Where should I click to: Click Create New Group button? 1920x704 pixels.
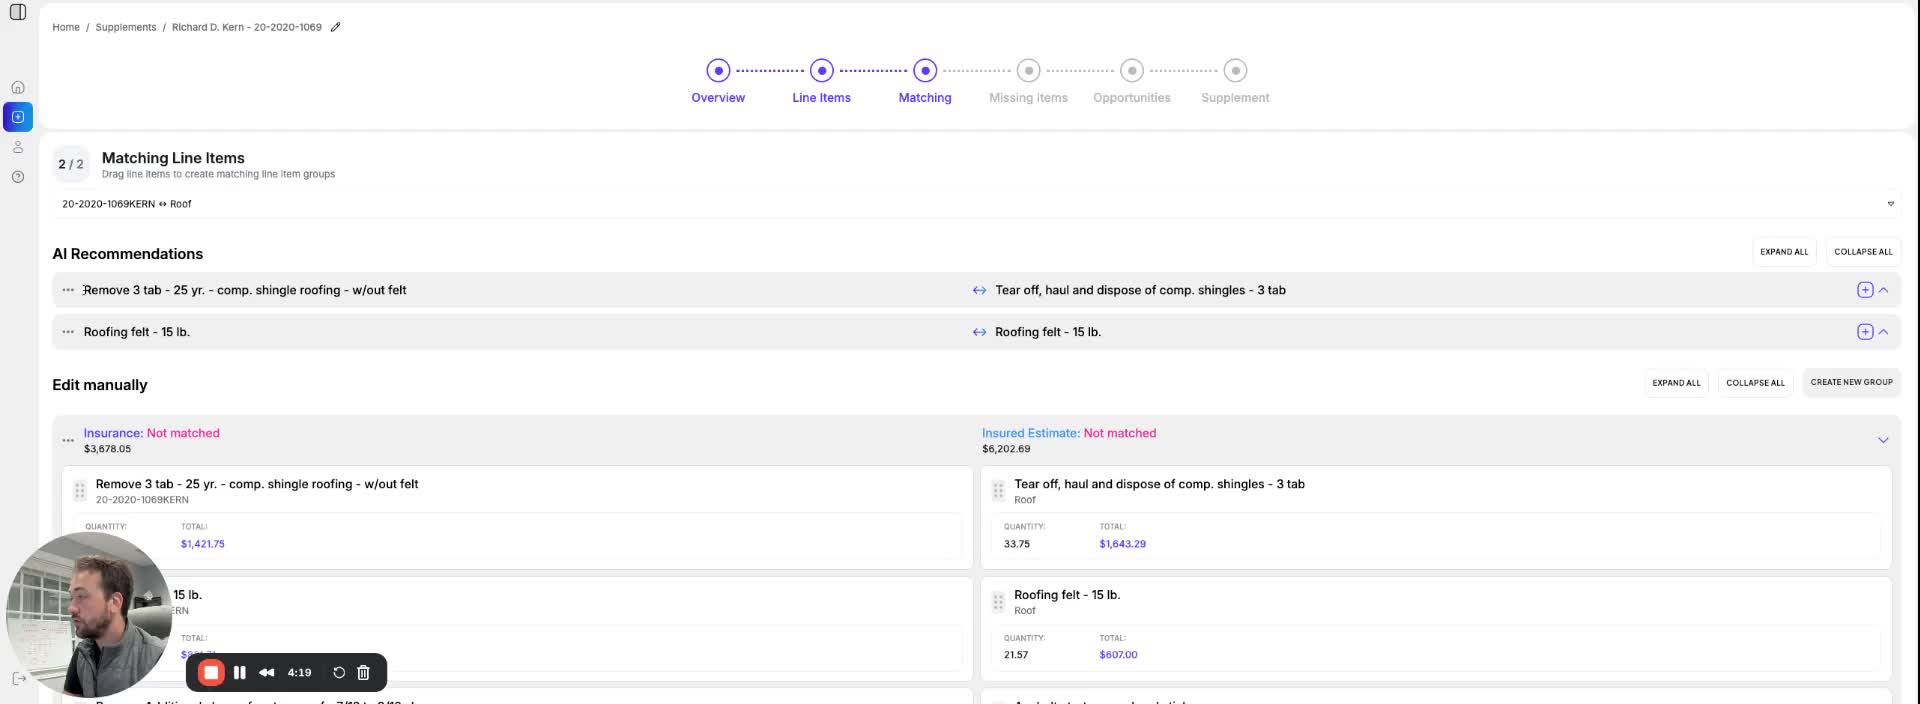point(1851,382)
